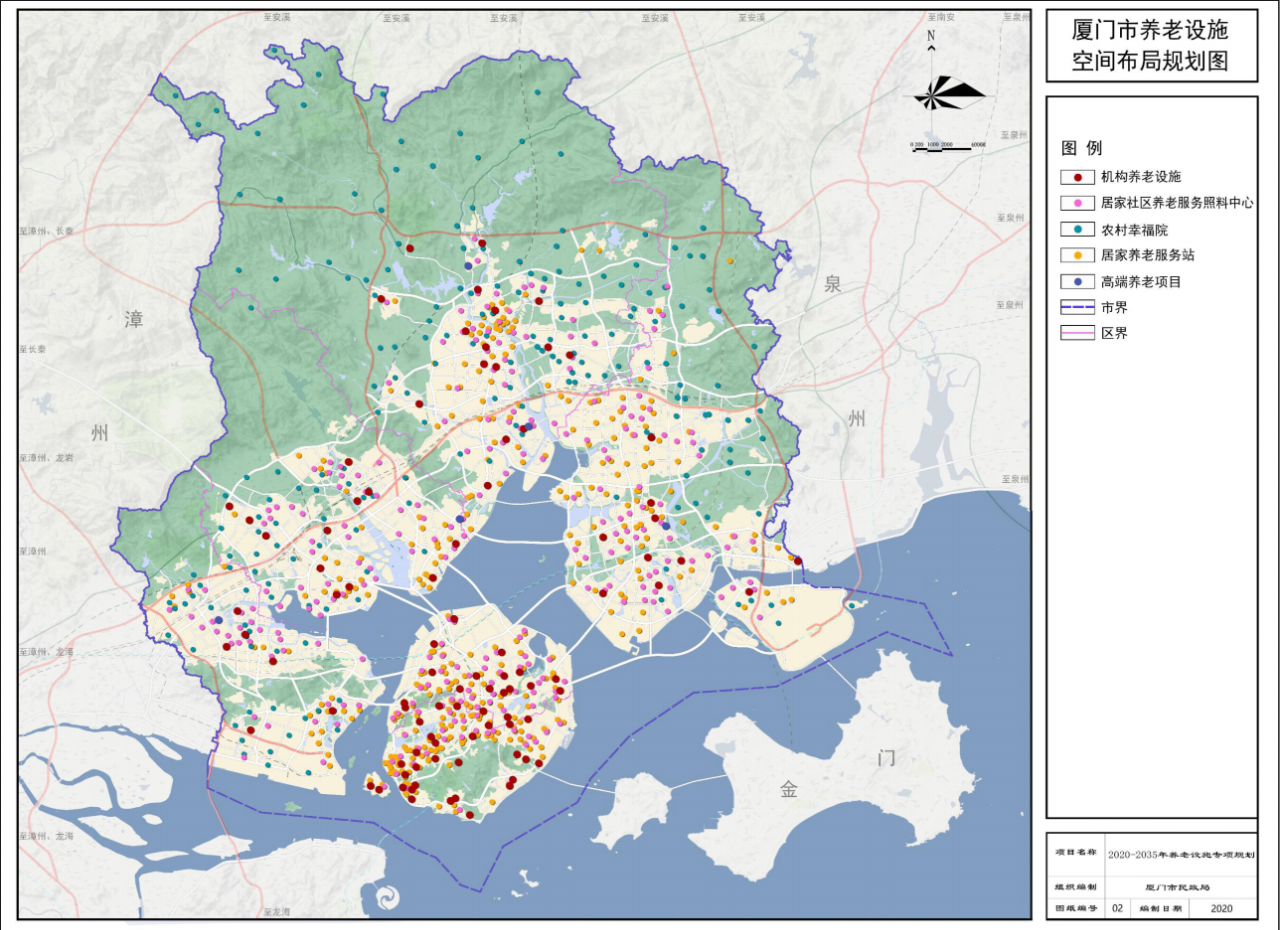Click the 门 label on Kinmen island
The image size is (1280, 930).
pos(886,757)
